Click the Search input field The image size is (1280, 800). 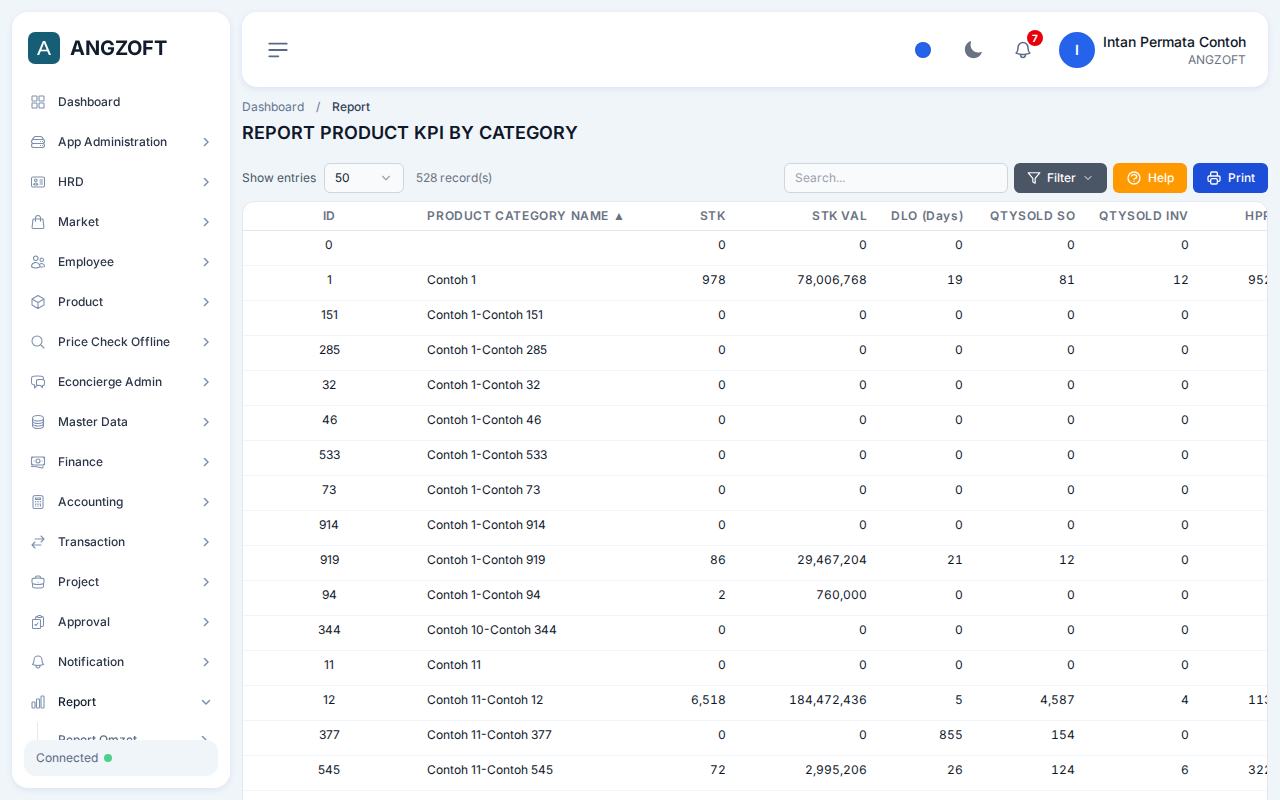click(896, 178)
